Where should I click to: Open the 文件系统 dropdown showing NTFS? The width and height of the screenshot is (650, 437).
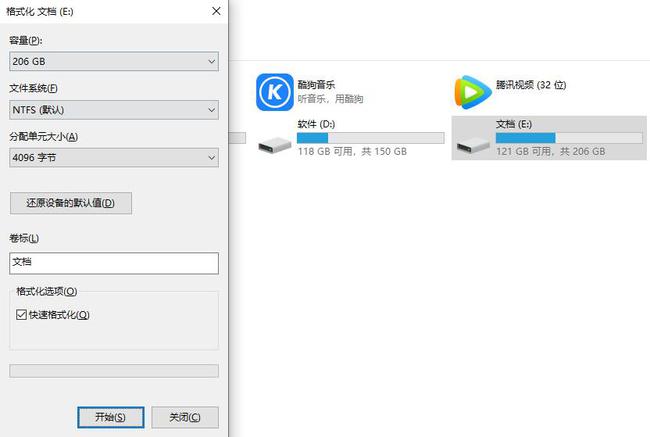[114, 110]
